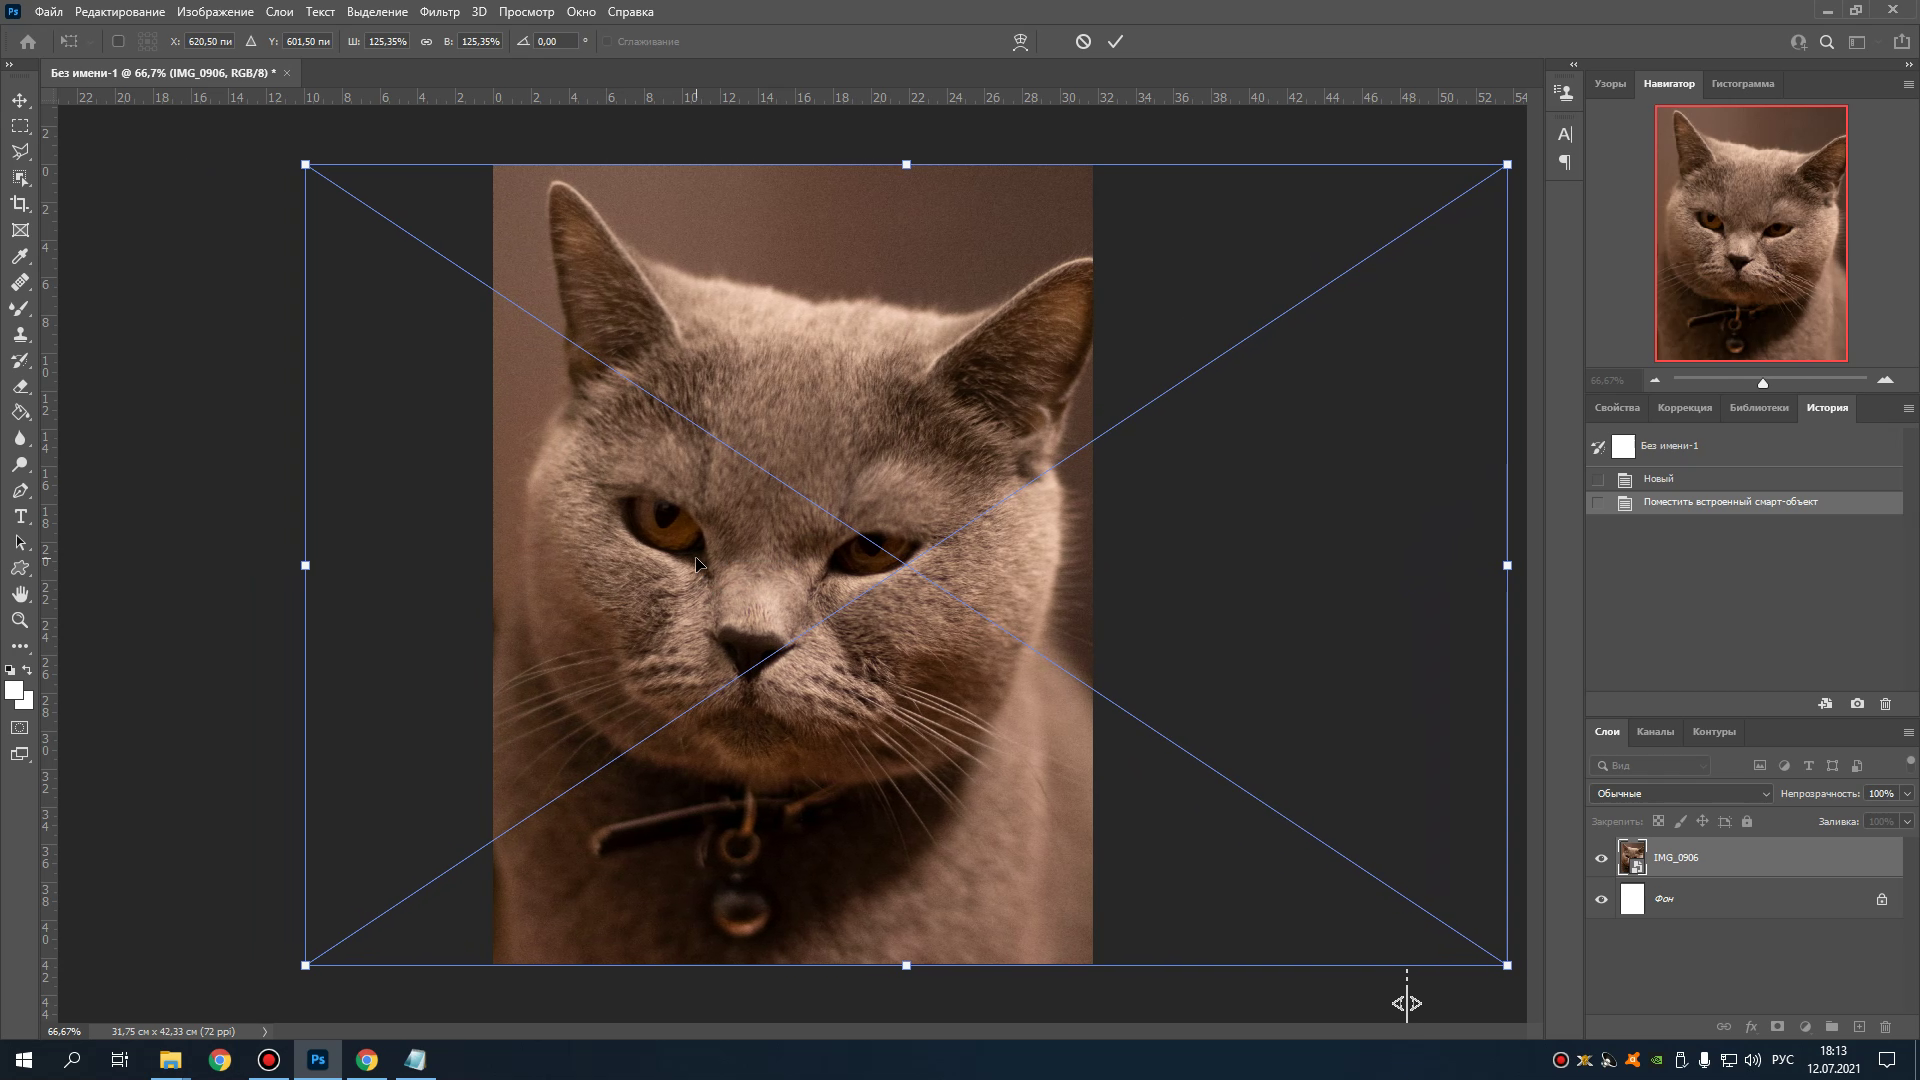
Task: Switch to the Каналы tab
Action: 1655,732
